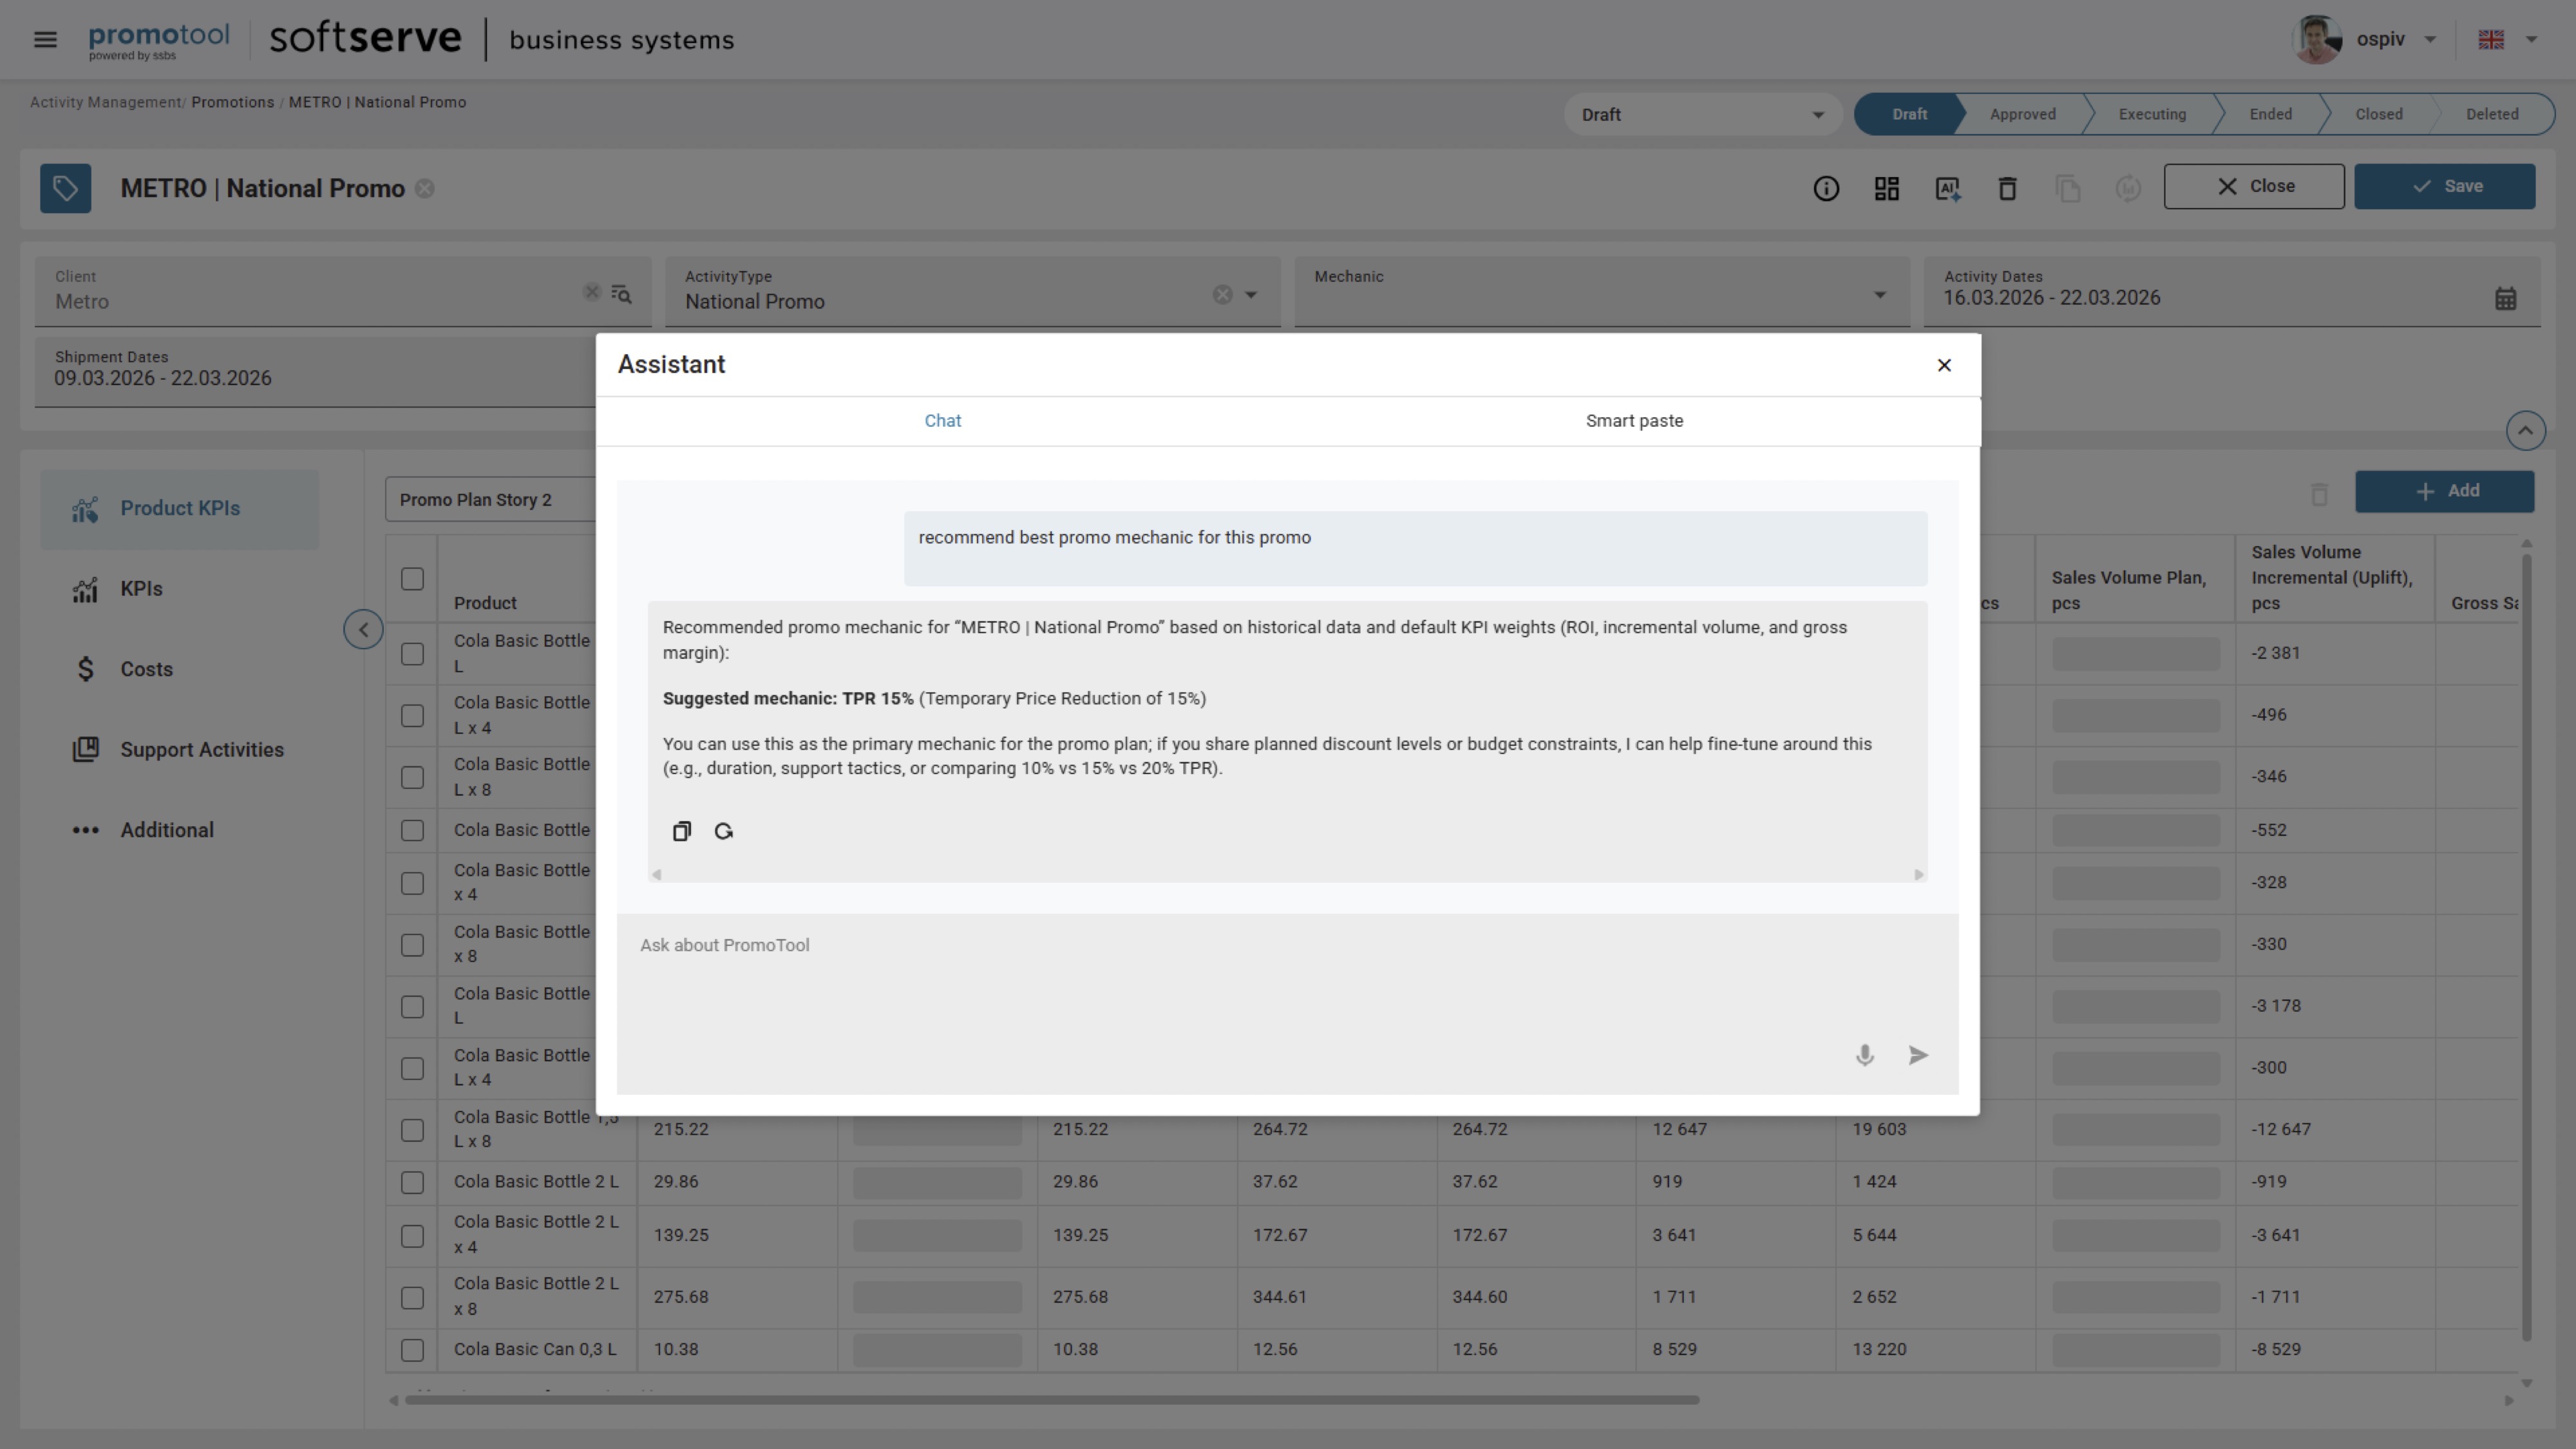Click the activity dates calendar icon
This screenshot has height=1449, width=2576.
tap(2504, 298)
